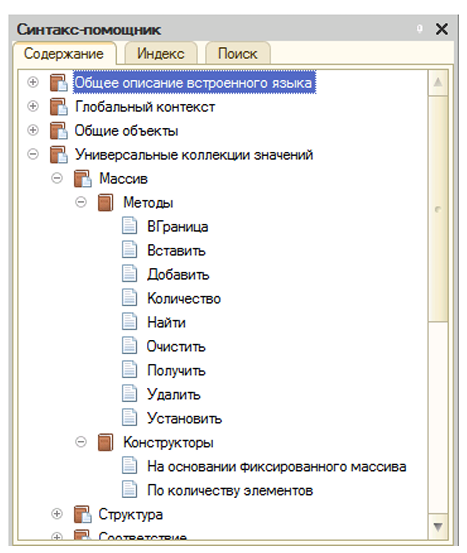Collapse the Методы node

(81, 202)
